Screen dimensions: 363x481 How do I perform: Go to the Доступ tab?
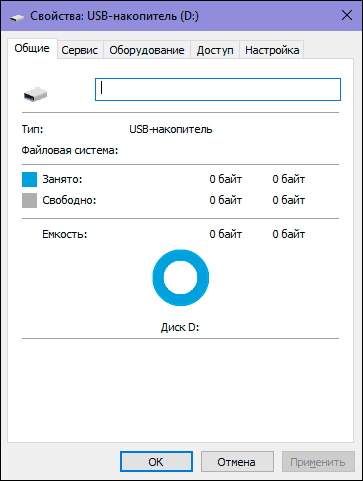215,50
